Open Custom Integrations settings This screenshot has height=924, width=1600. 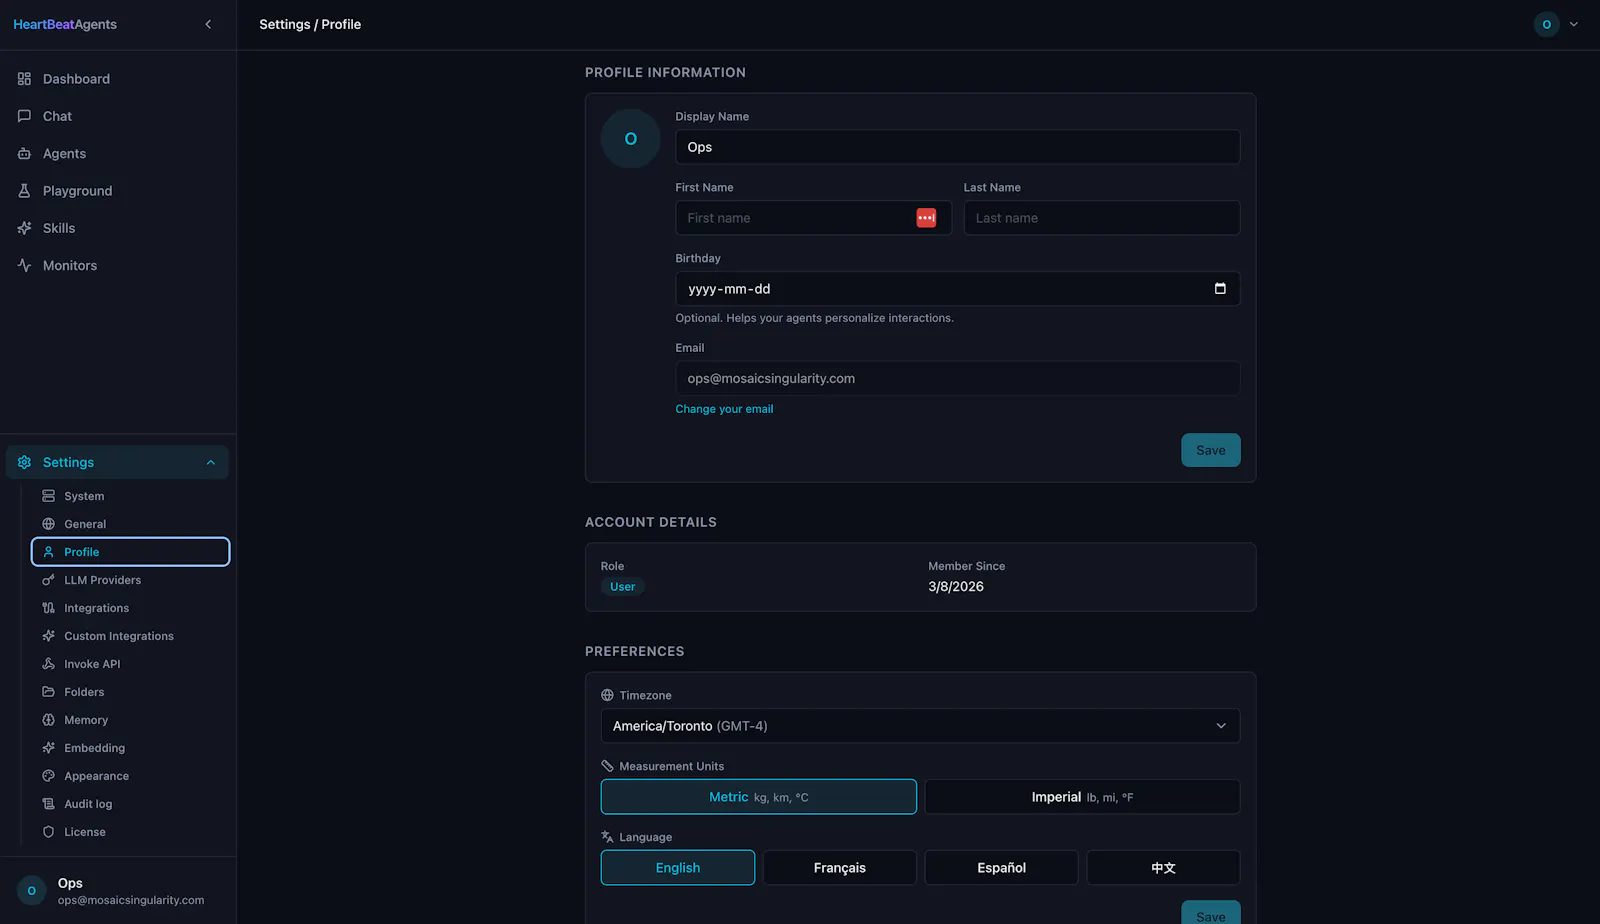click(x=131, y=636)
